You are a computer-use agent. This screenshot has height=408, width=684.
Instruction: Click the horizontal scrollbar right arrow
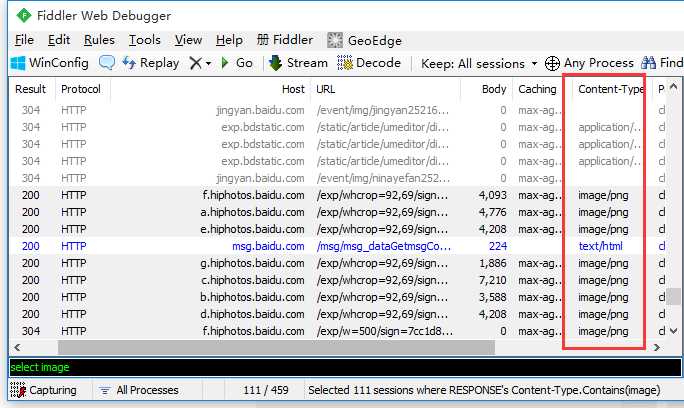coord(657,347)
